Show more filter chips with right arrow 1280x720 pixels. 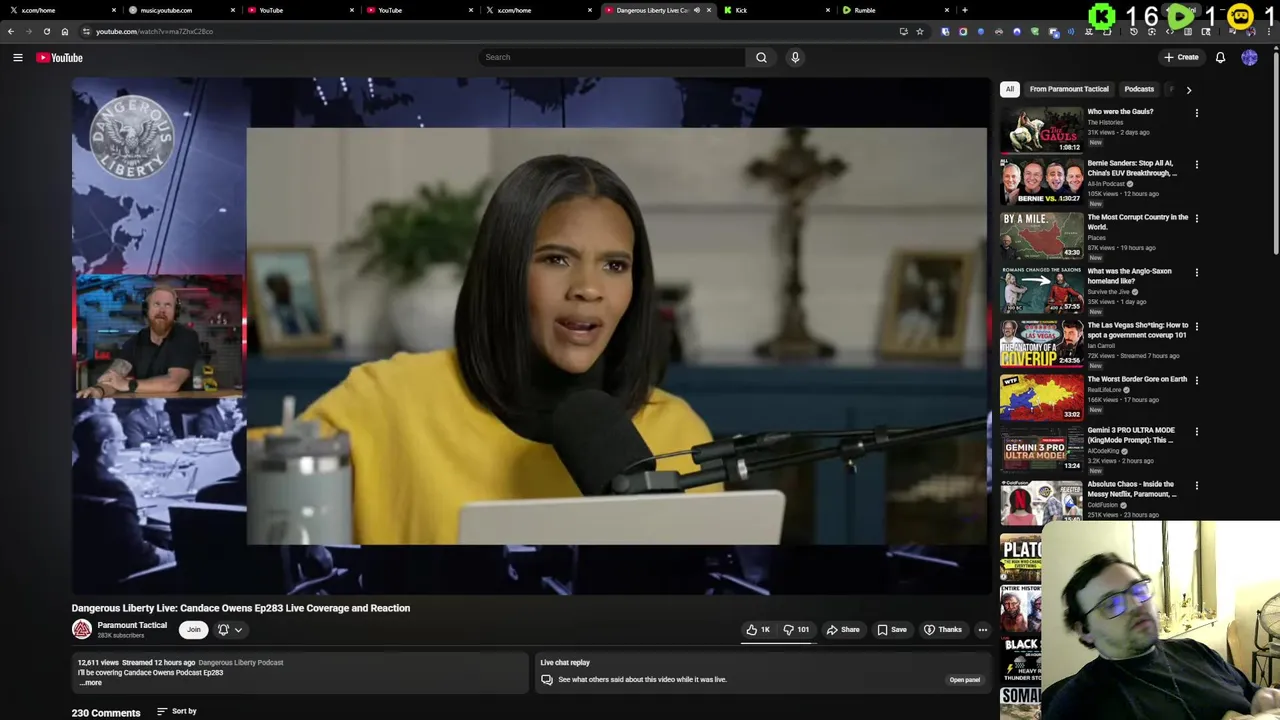1188,90
